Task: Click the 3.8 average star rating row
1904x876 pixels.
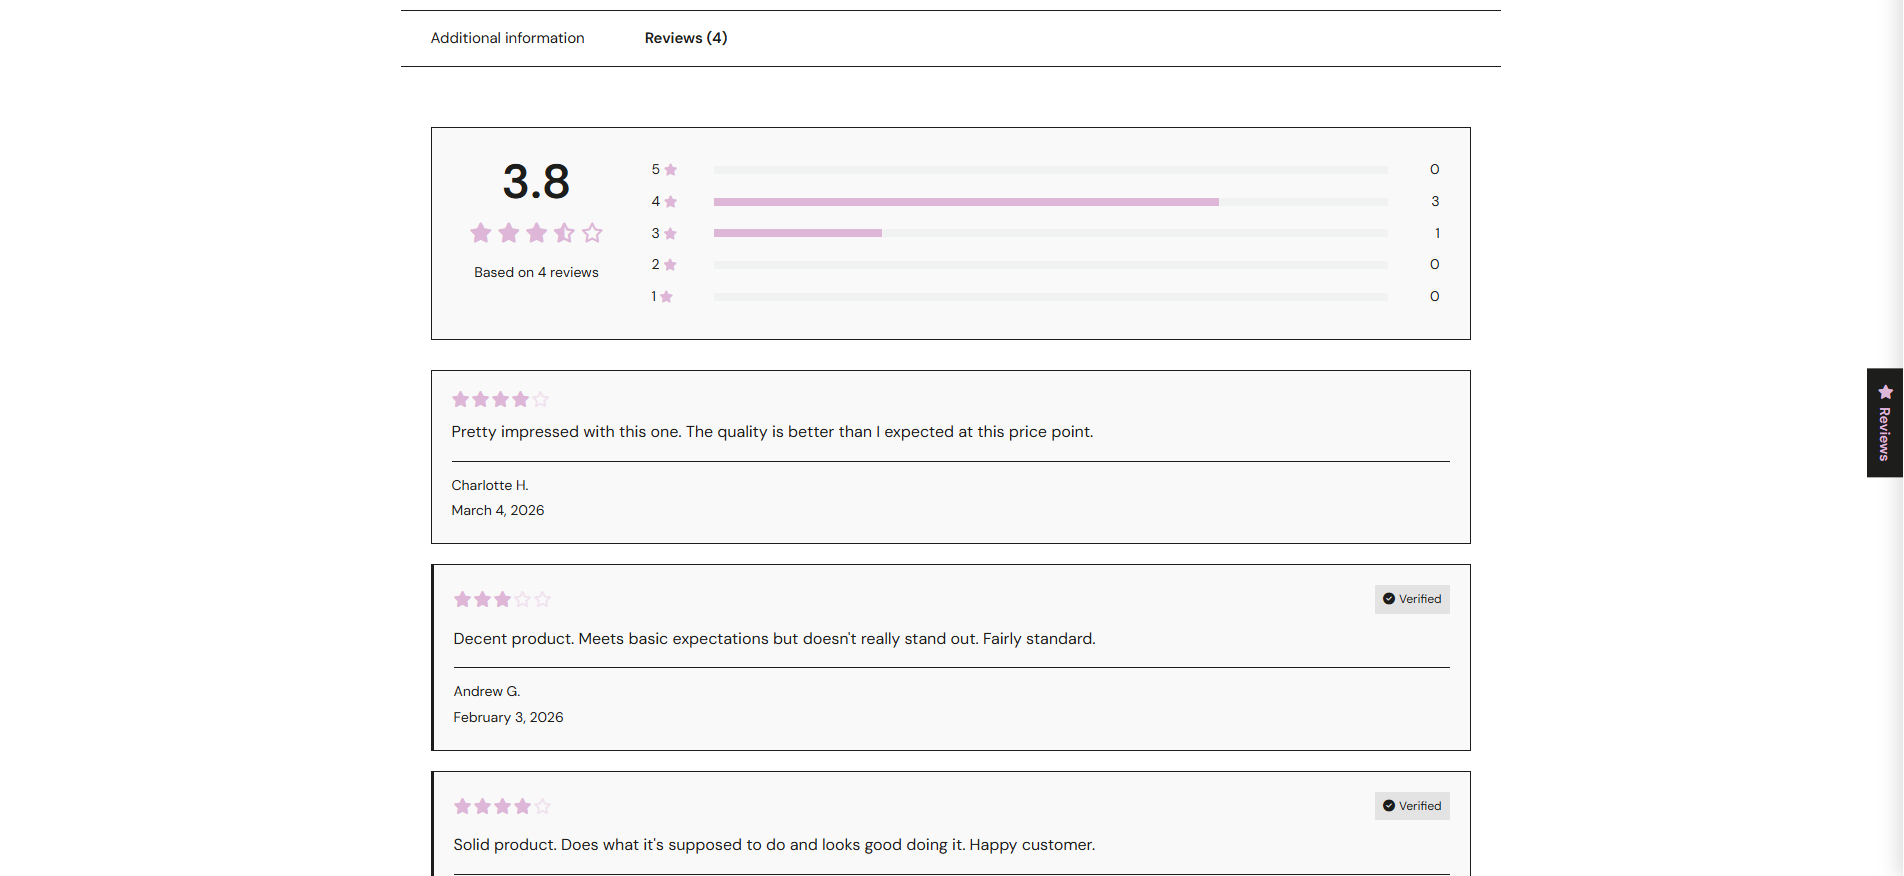Action: [x=536, y=233]
